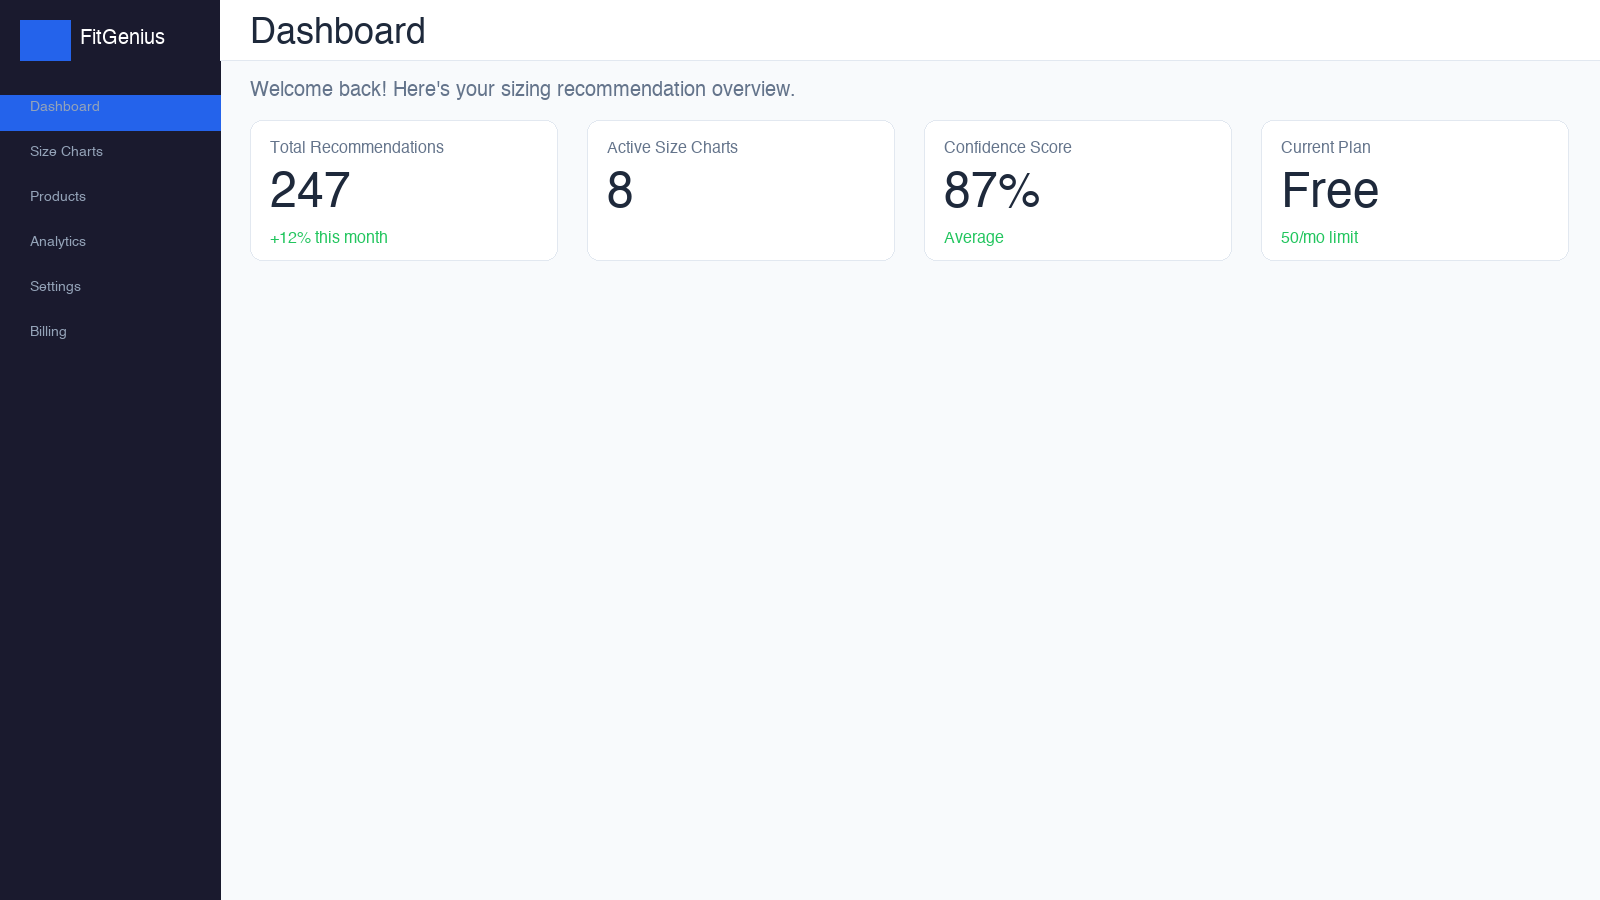Image resolution: width=1600 pixels, height=900 pixels.
Task: Click the Confidence Score card
Action: (1077, 190)
